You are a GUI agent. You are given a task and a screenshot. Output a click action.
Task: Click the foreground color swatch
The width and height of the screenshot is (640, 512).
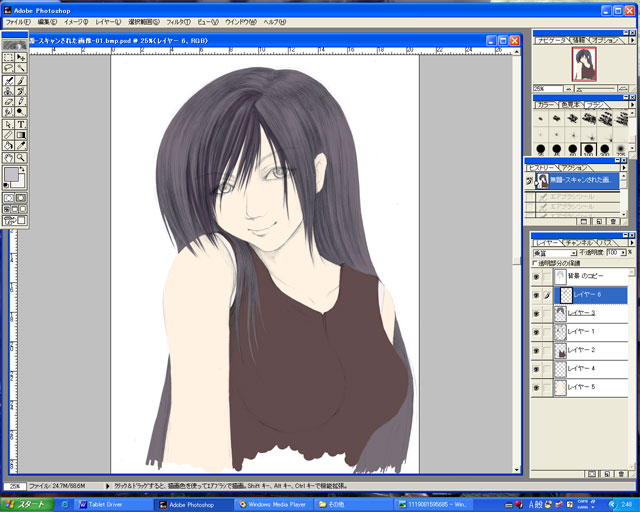[11, 174]
